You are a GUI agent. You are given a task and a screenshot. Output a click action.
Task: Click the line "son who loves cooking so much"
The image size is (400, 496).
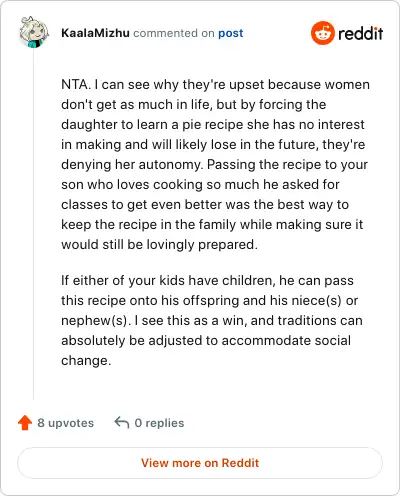point(200,184)
